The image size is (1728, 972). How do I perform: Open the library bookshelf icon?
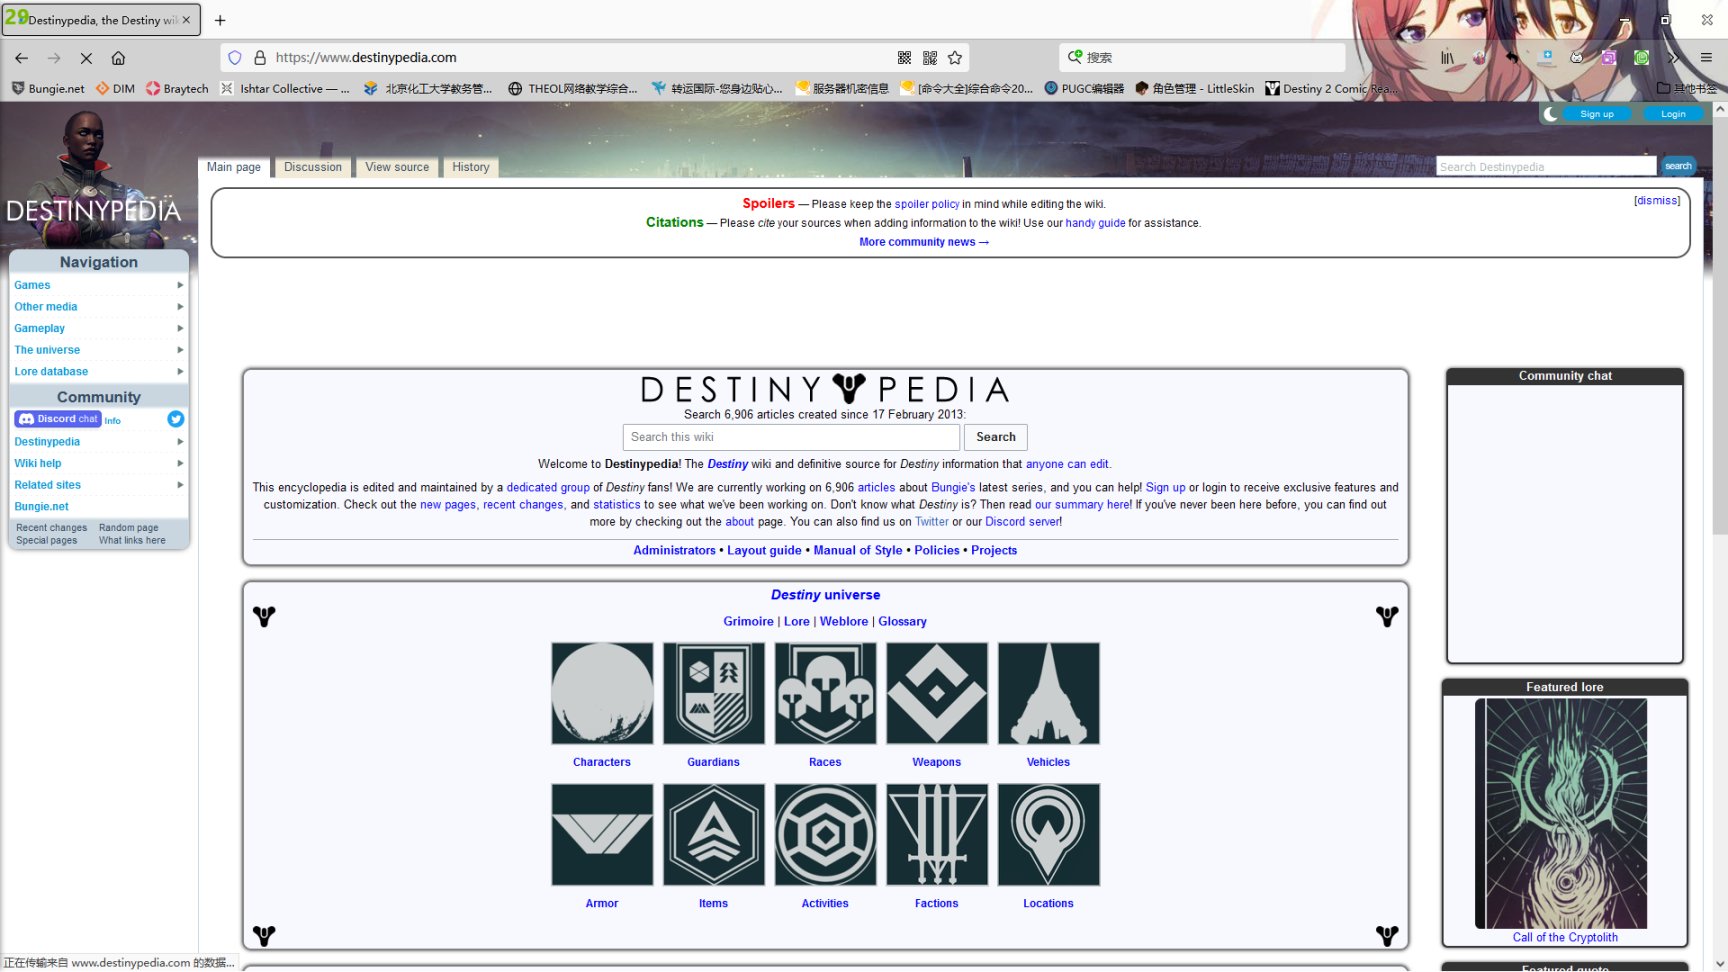[1447, 58]
